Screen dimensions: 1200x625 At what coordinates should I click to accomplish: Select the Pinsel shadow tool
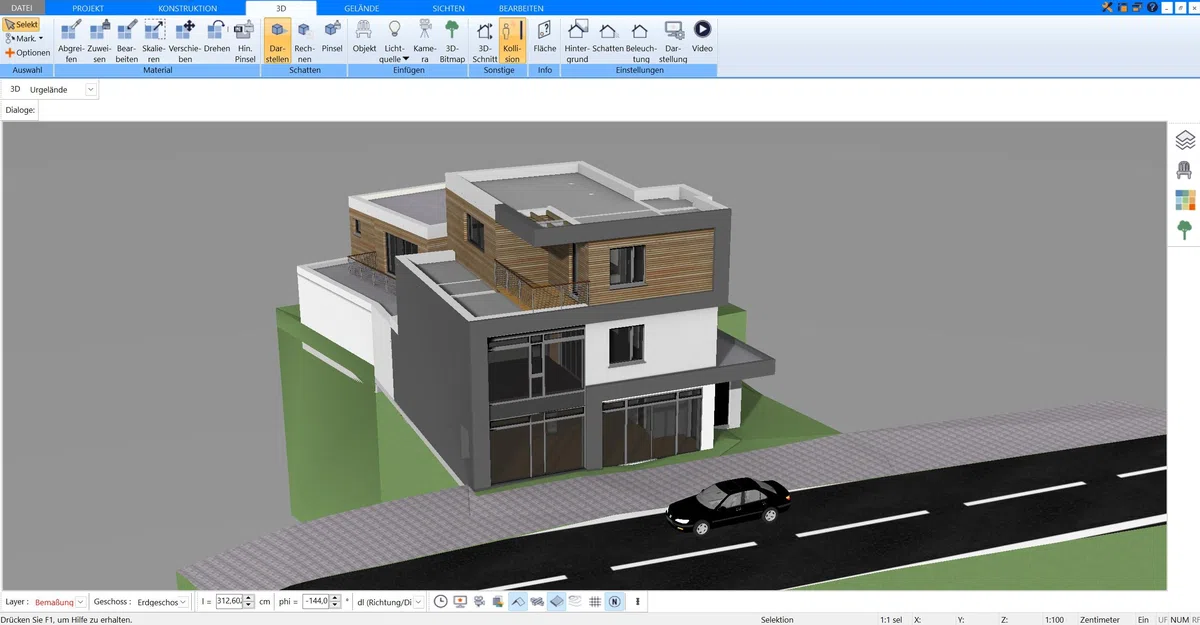pyautogui.click(x=332, y=36)
